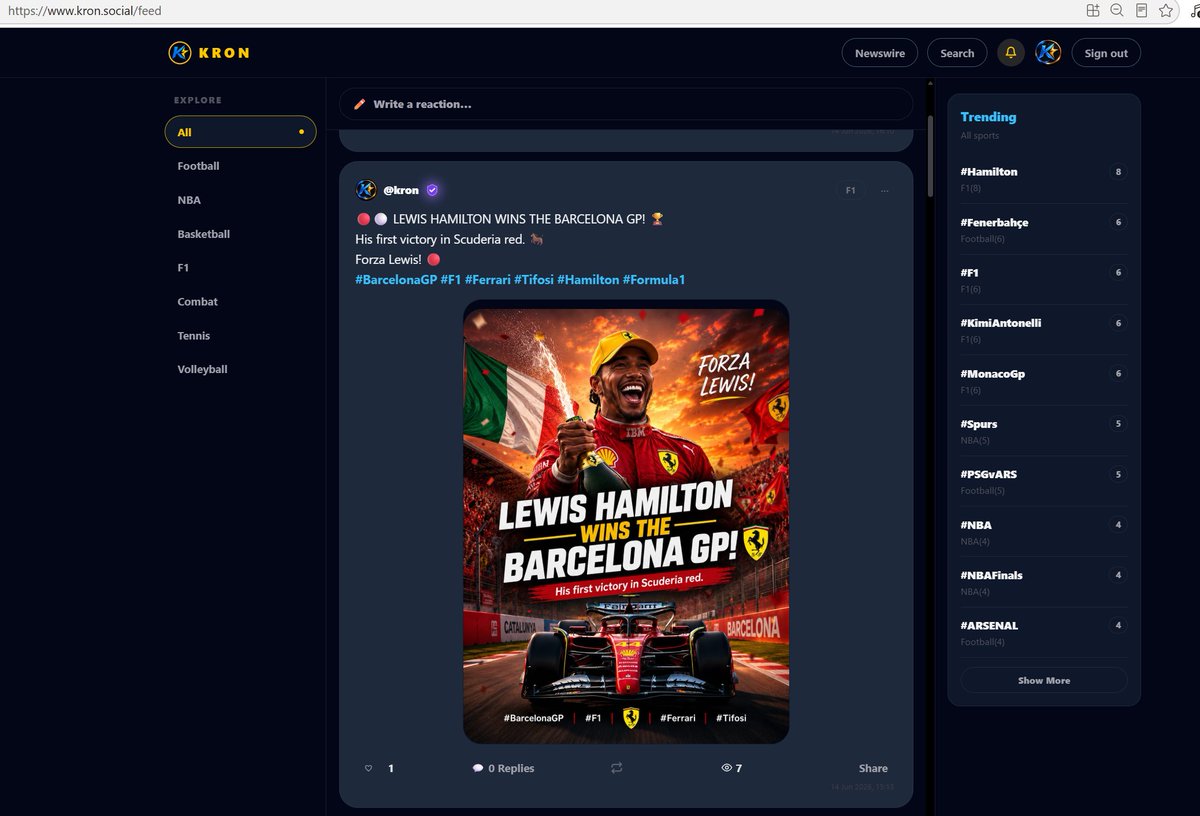Click the 0 Replies link
1200x816 pixels.
point(511,768)
